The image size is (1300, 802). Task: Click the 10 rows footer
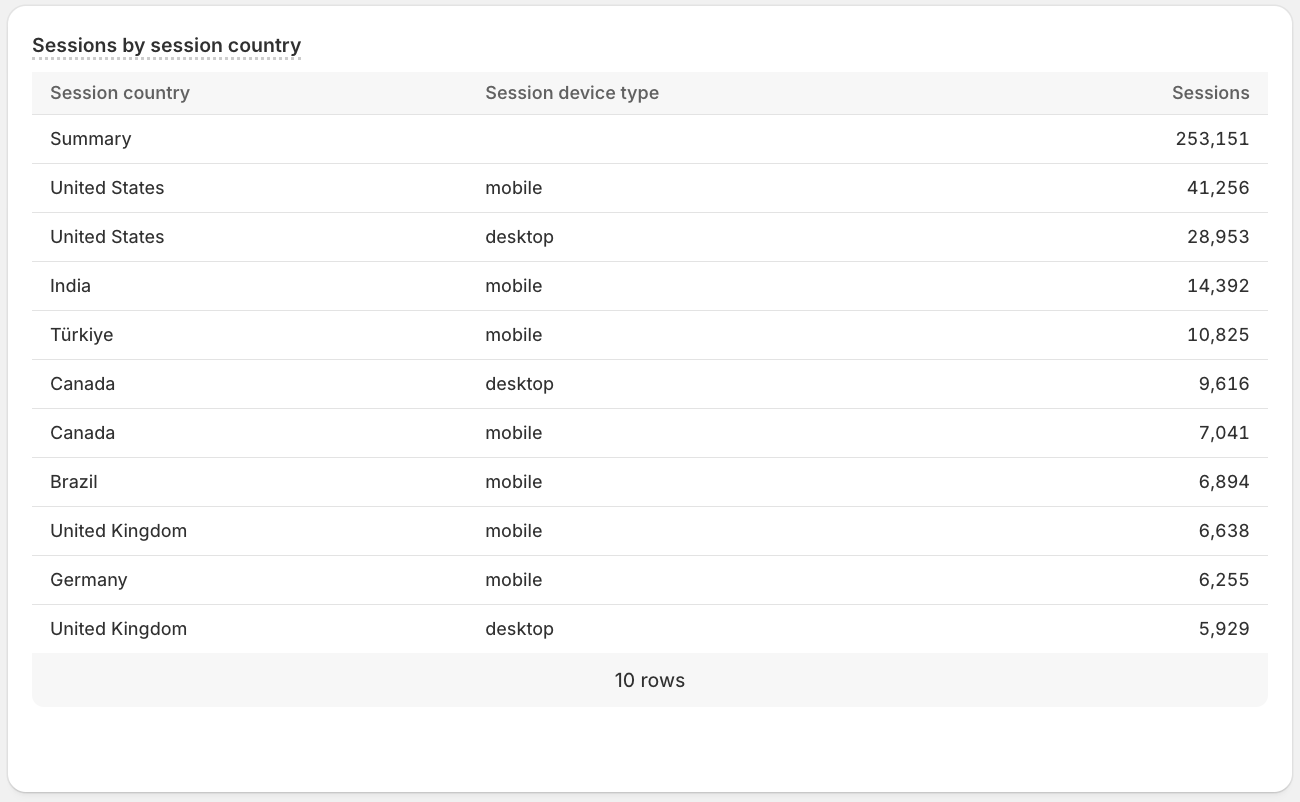pyautogui.click(x=650, y=680)
